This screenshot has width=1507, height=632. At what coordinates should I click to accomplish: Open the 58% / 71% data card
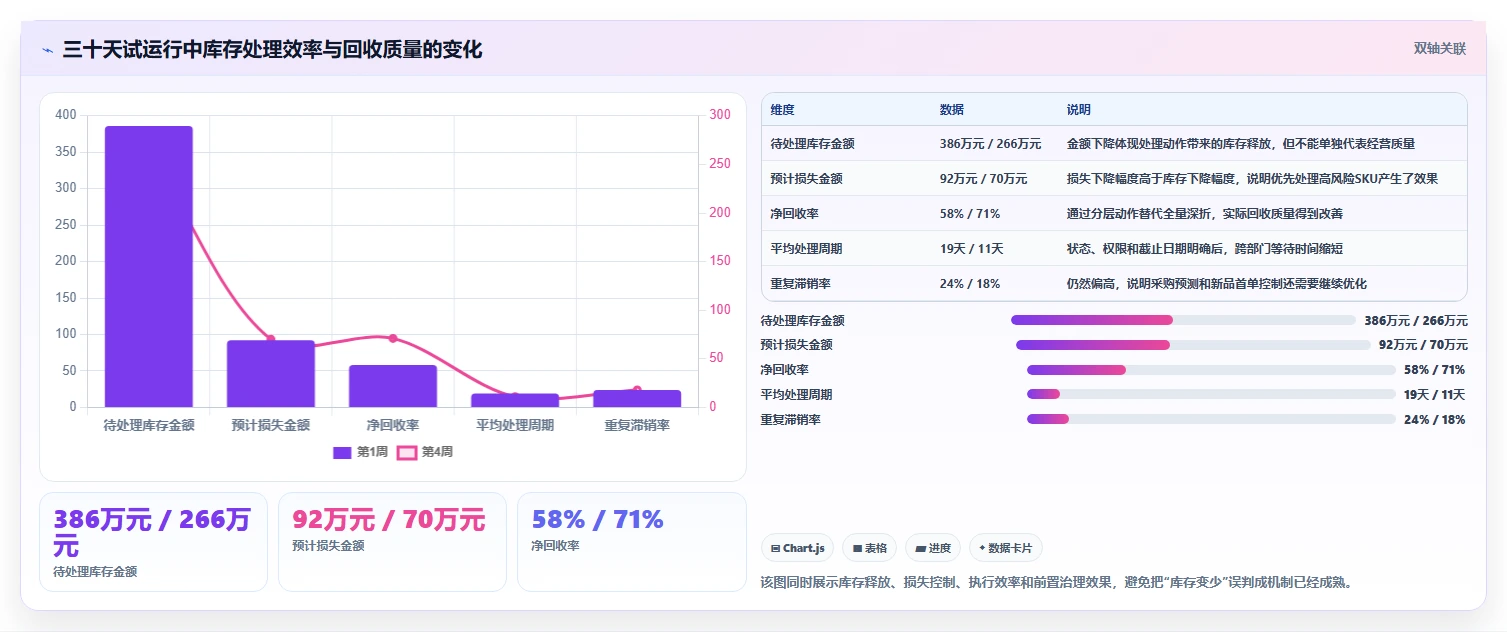click(632, 541)
